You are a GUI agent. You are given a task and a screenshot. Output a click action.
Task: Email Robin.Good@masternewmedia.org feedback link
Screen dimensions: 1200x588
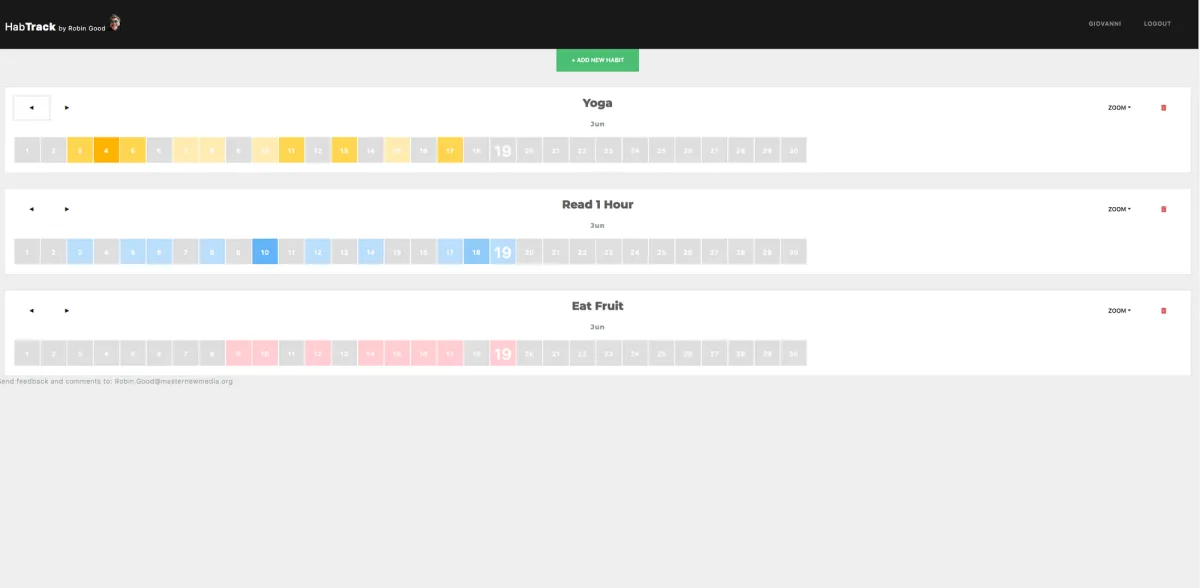tap(174, 381)
